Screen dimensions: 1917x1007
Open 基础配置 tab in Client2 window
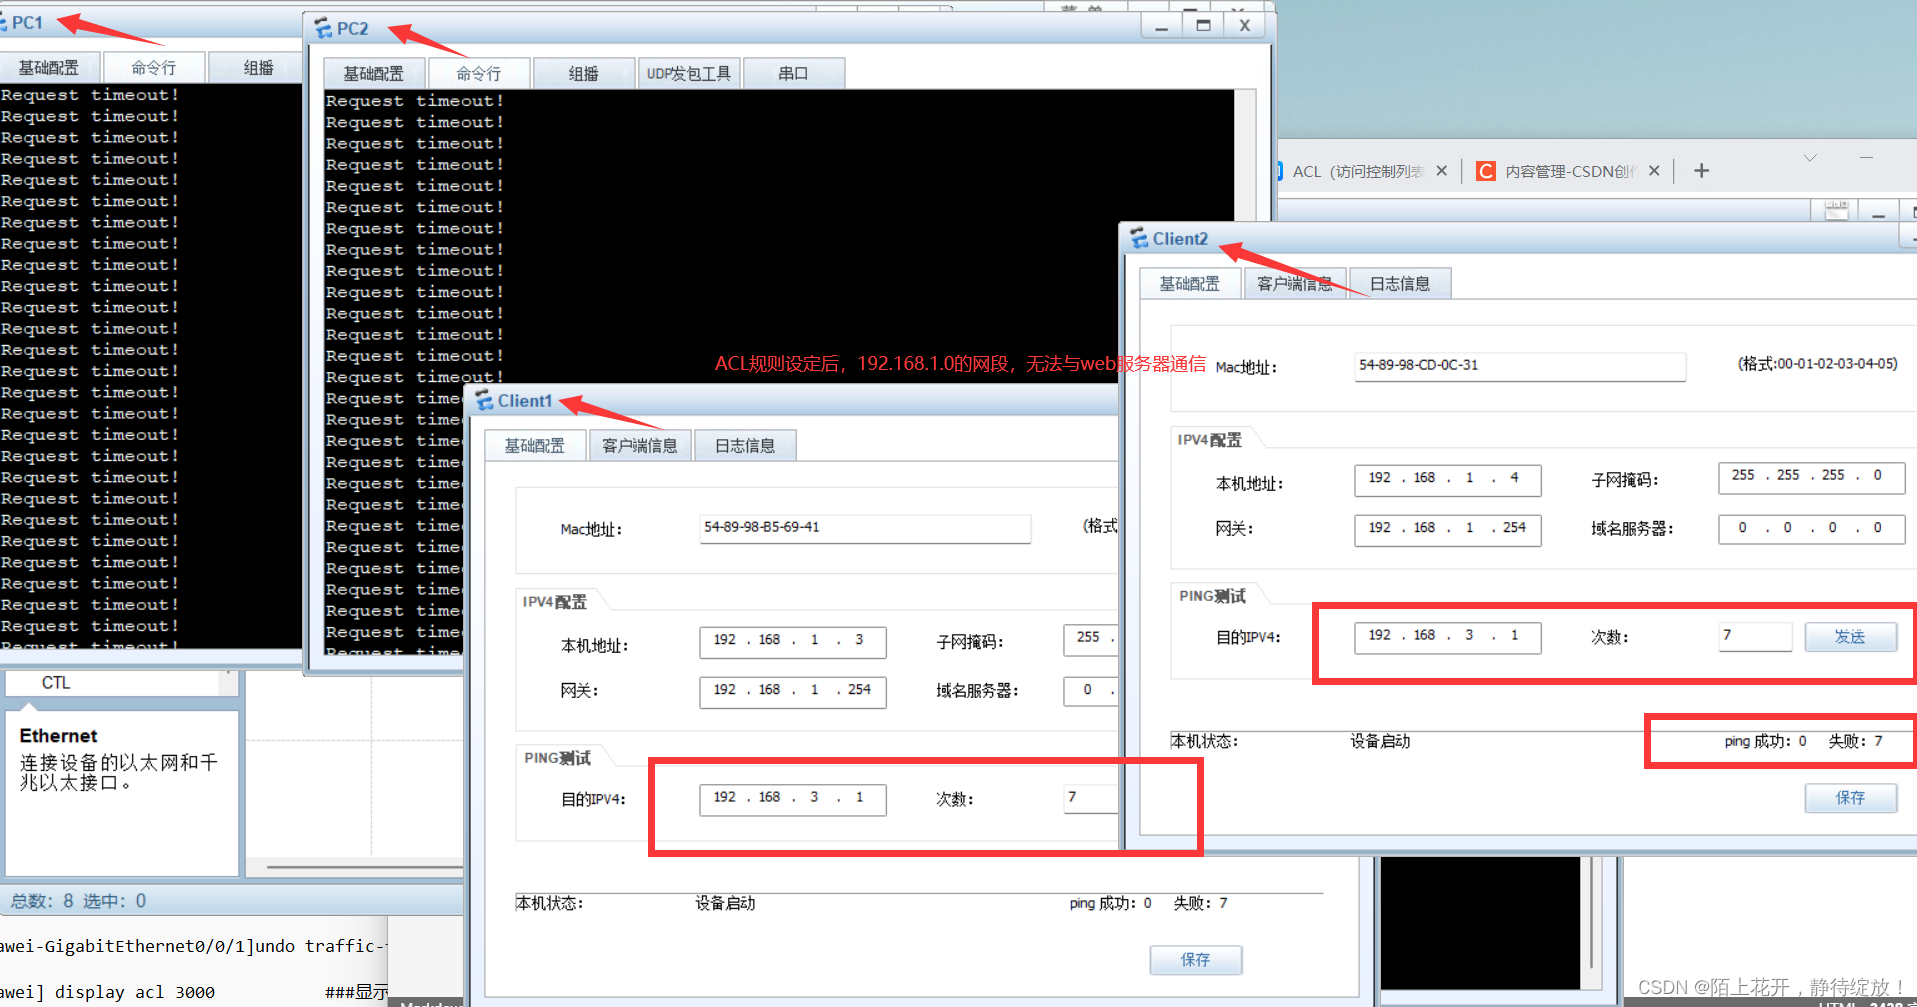1190,284
